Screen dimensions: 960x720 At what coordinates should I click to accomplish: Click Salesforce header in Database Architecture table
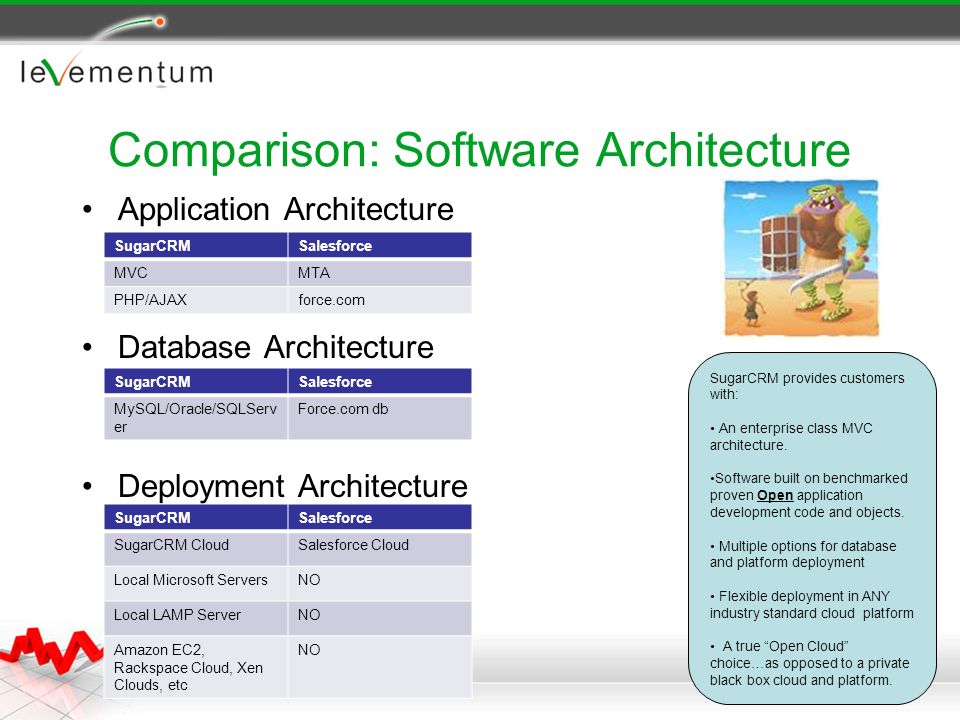[380, 381]
